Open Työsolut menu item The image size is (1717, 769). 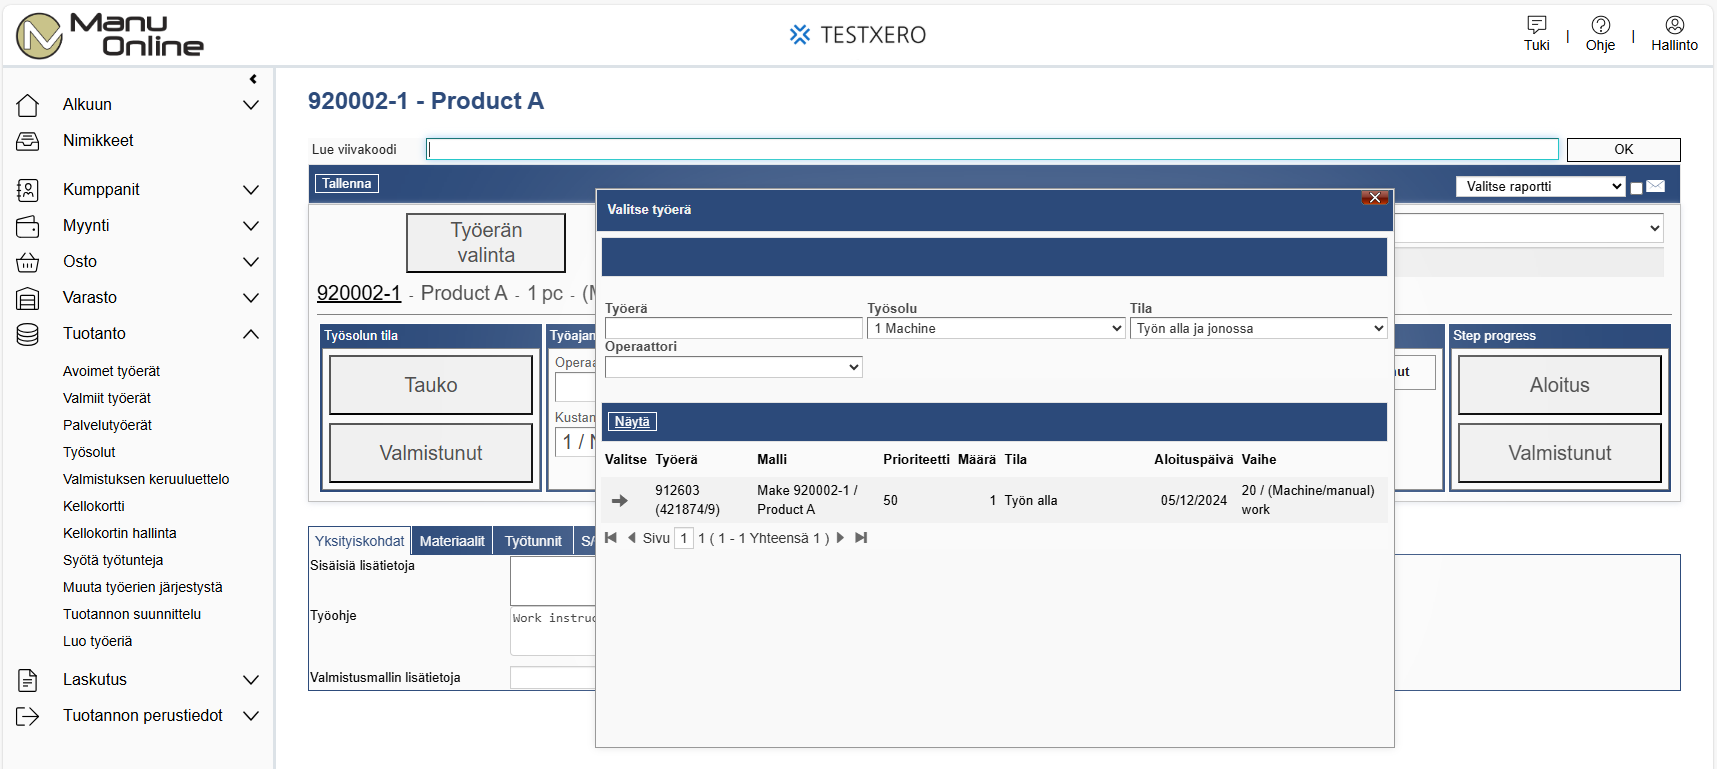point(89,452)
